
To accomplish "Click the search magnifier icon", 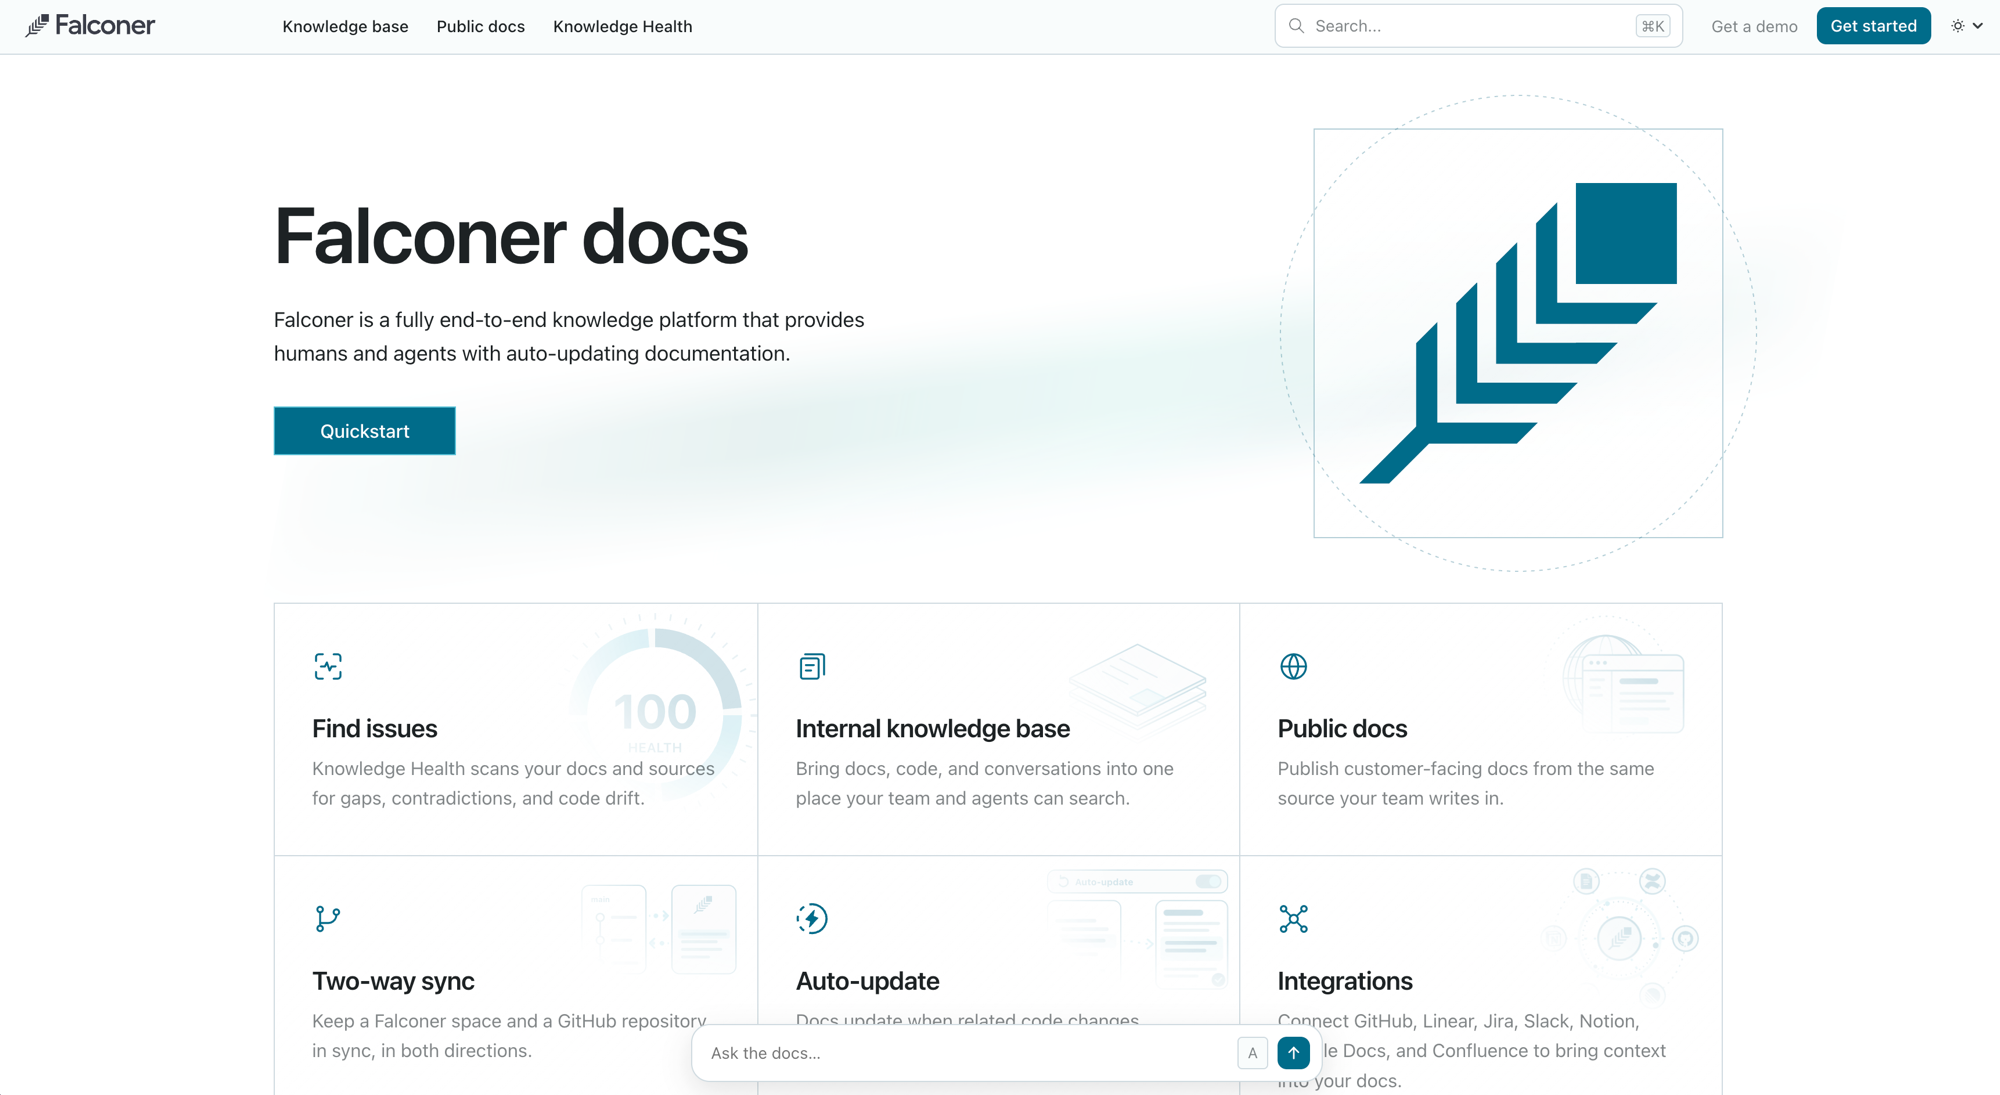I will click(x=1296, y=26).
